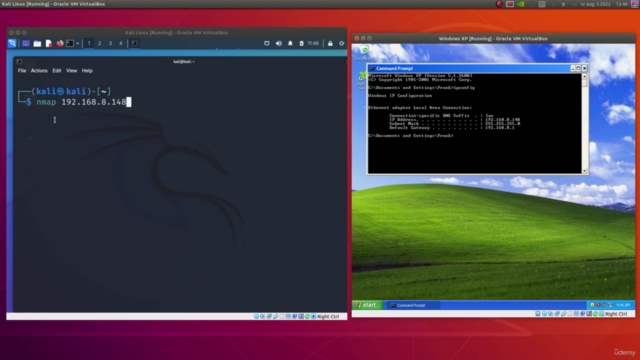640x360 pixels.
Task: Close the Windows XP VirtualBox window
Action: [356, 38]
